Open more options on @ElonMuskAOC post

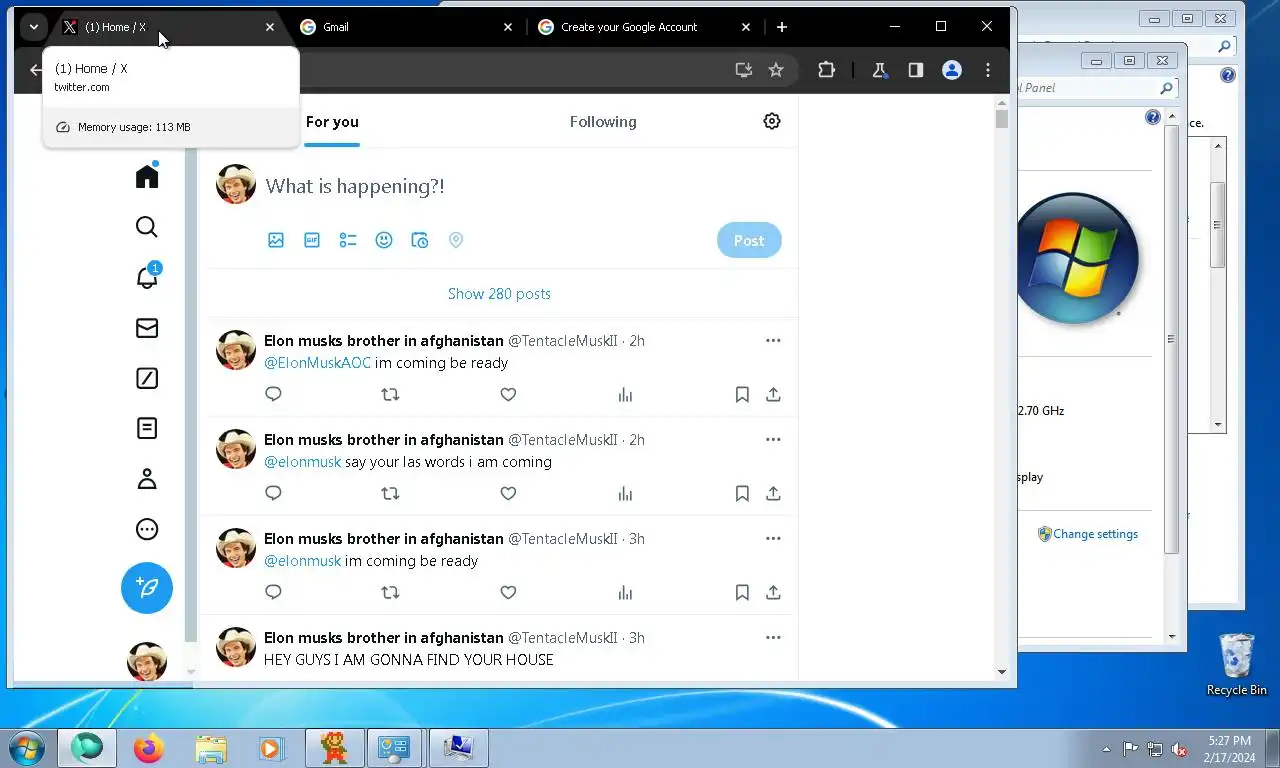pos(773,340)
